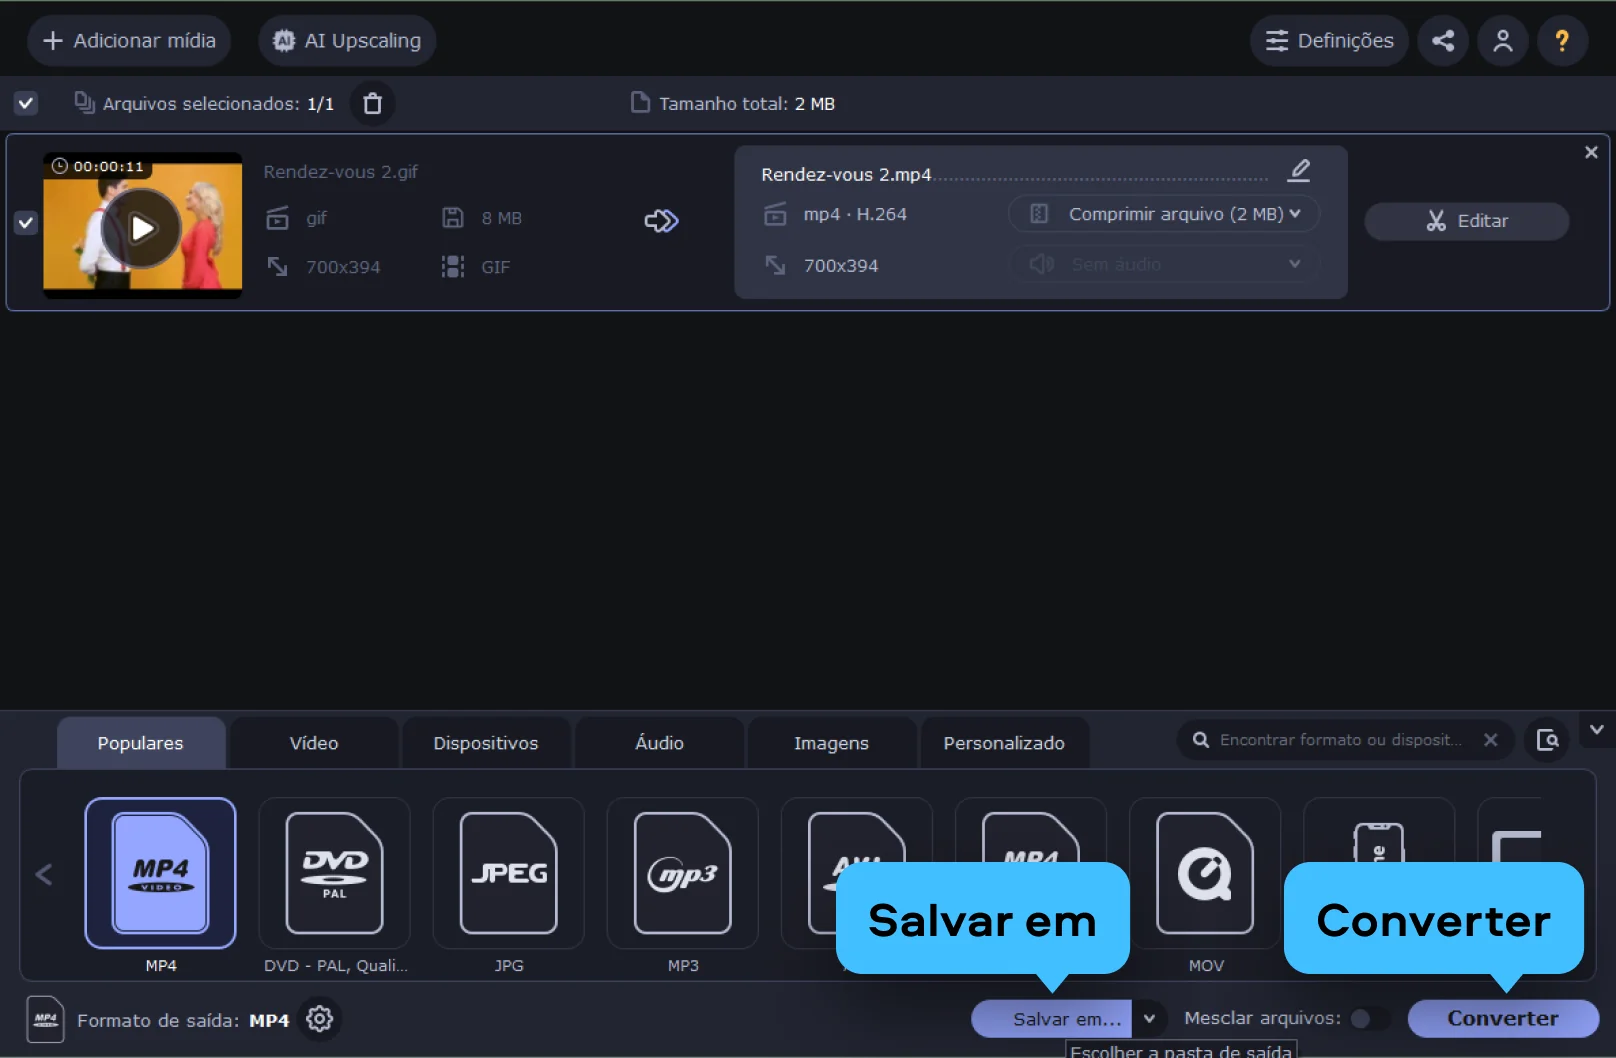Enable the Mesclar arquivos toggle
1616x1058 pixels.
point(1368,1018)
